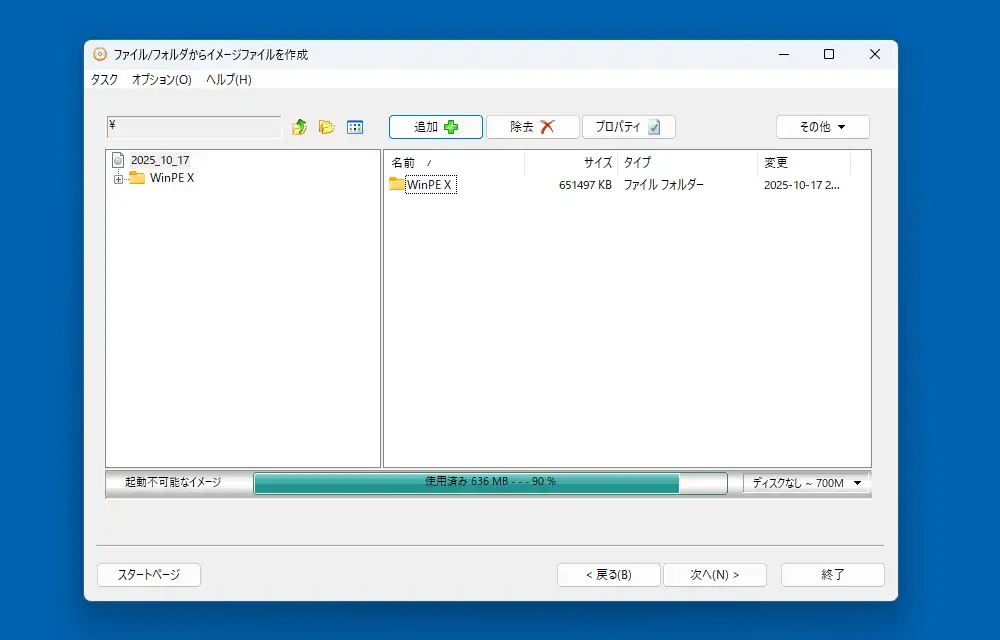Click the used space progress bar

tap(490, 483)
